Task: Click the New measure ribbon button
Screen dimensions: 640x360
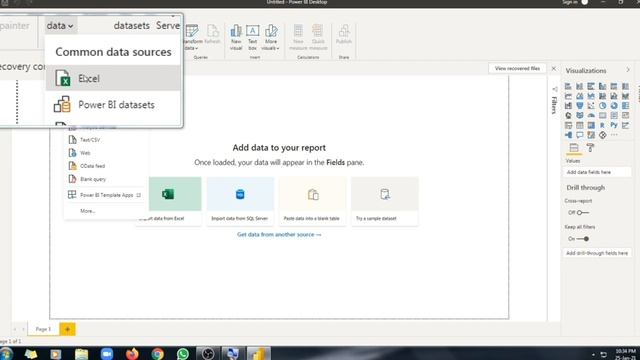Action: click(298, 37)
